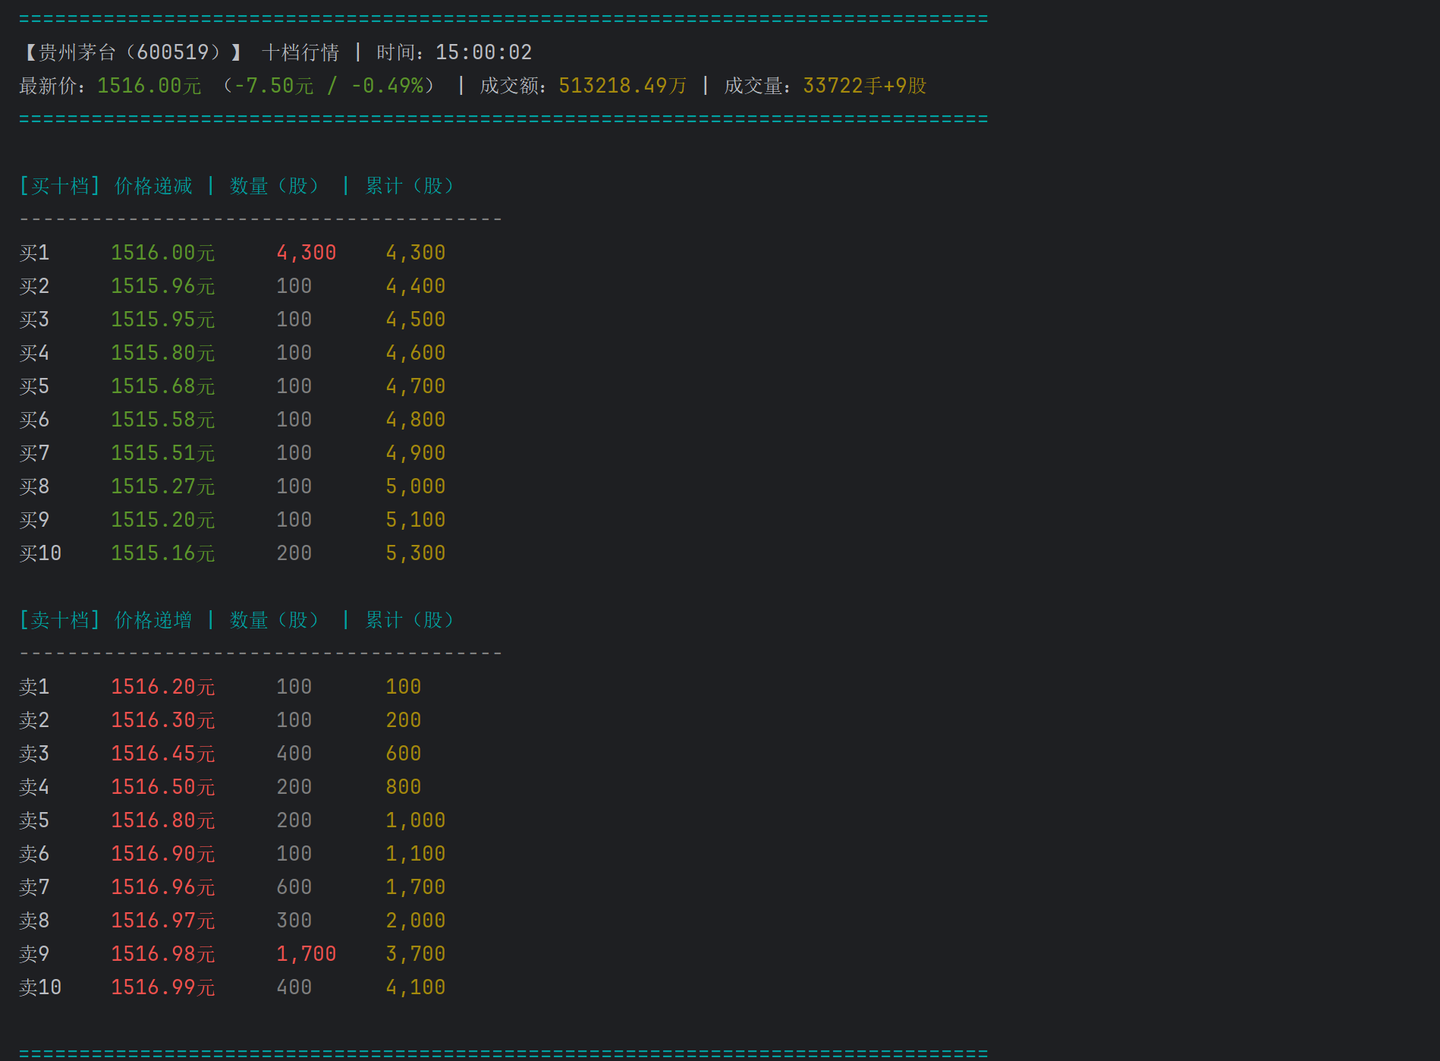Click the price change text -7.50元 / -0.49%

point(329,86)
